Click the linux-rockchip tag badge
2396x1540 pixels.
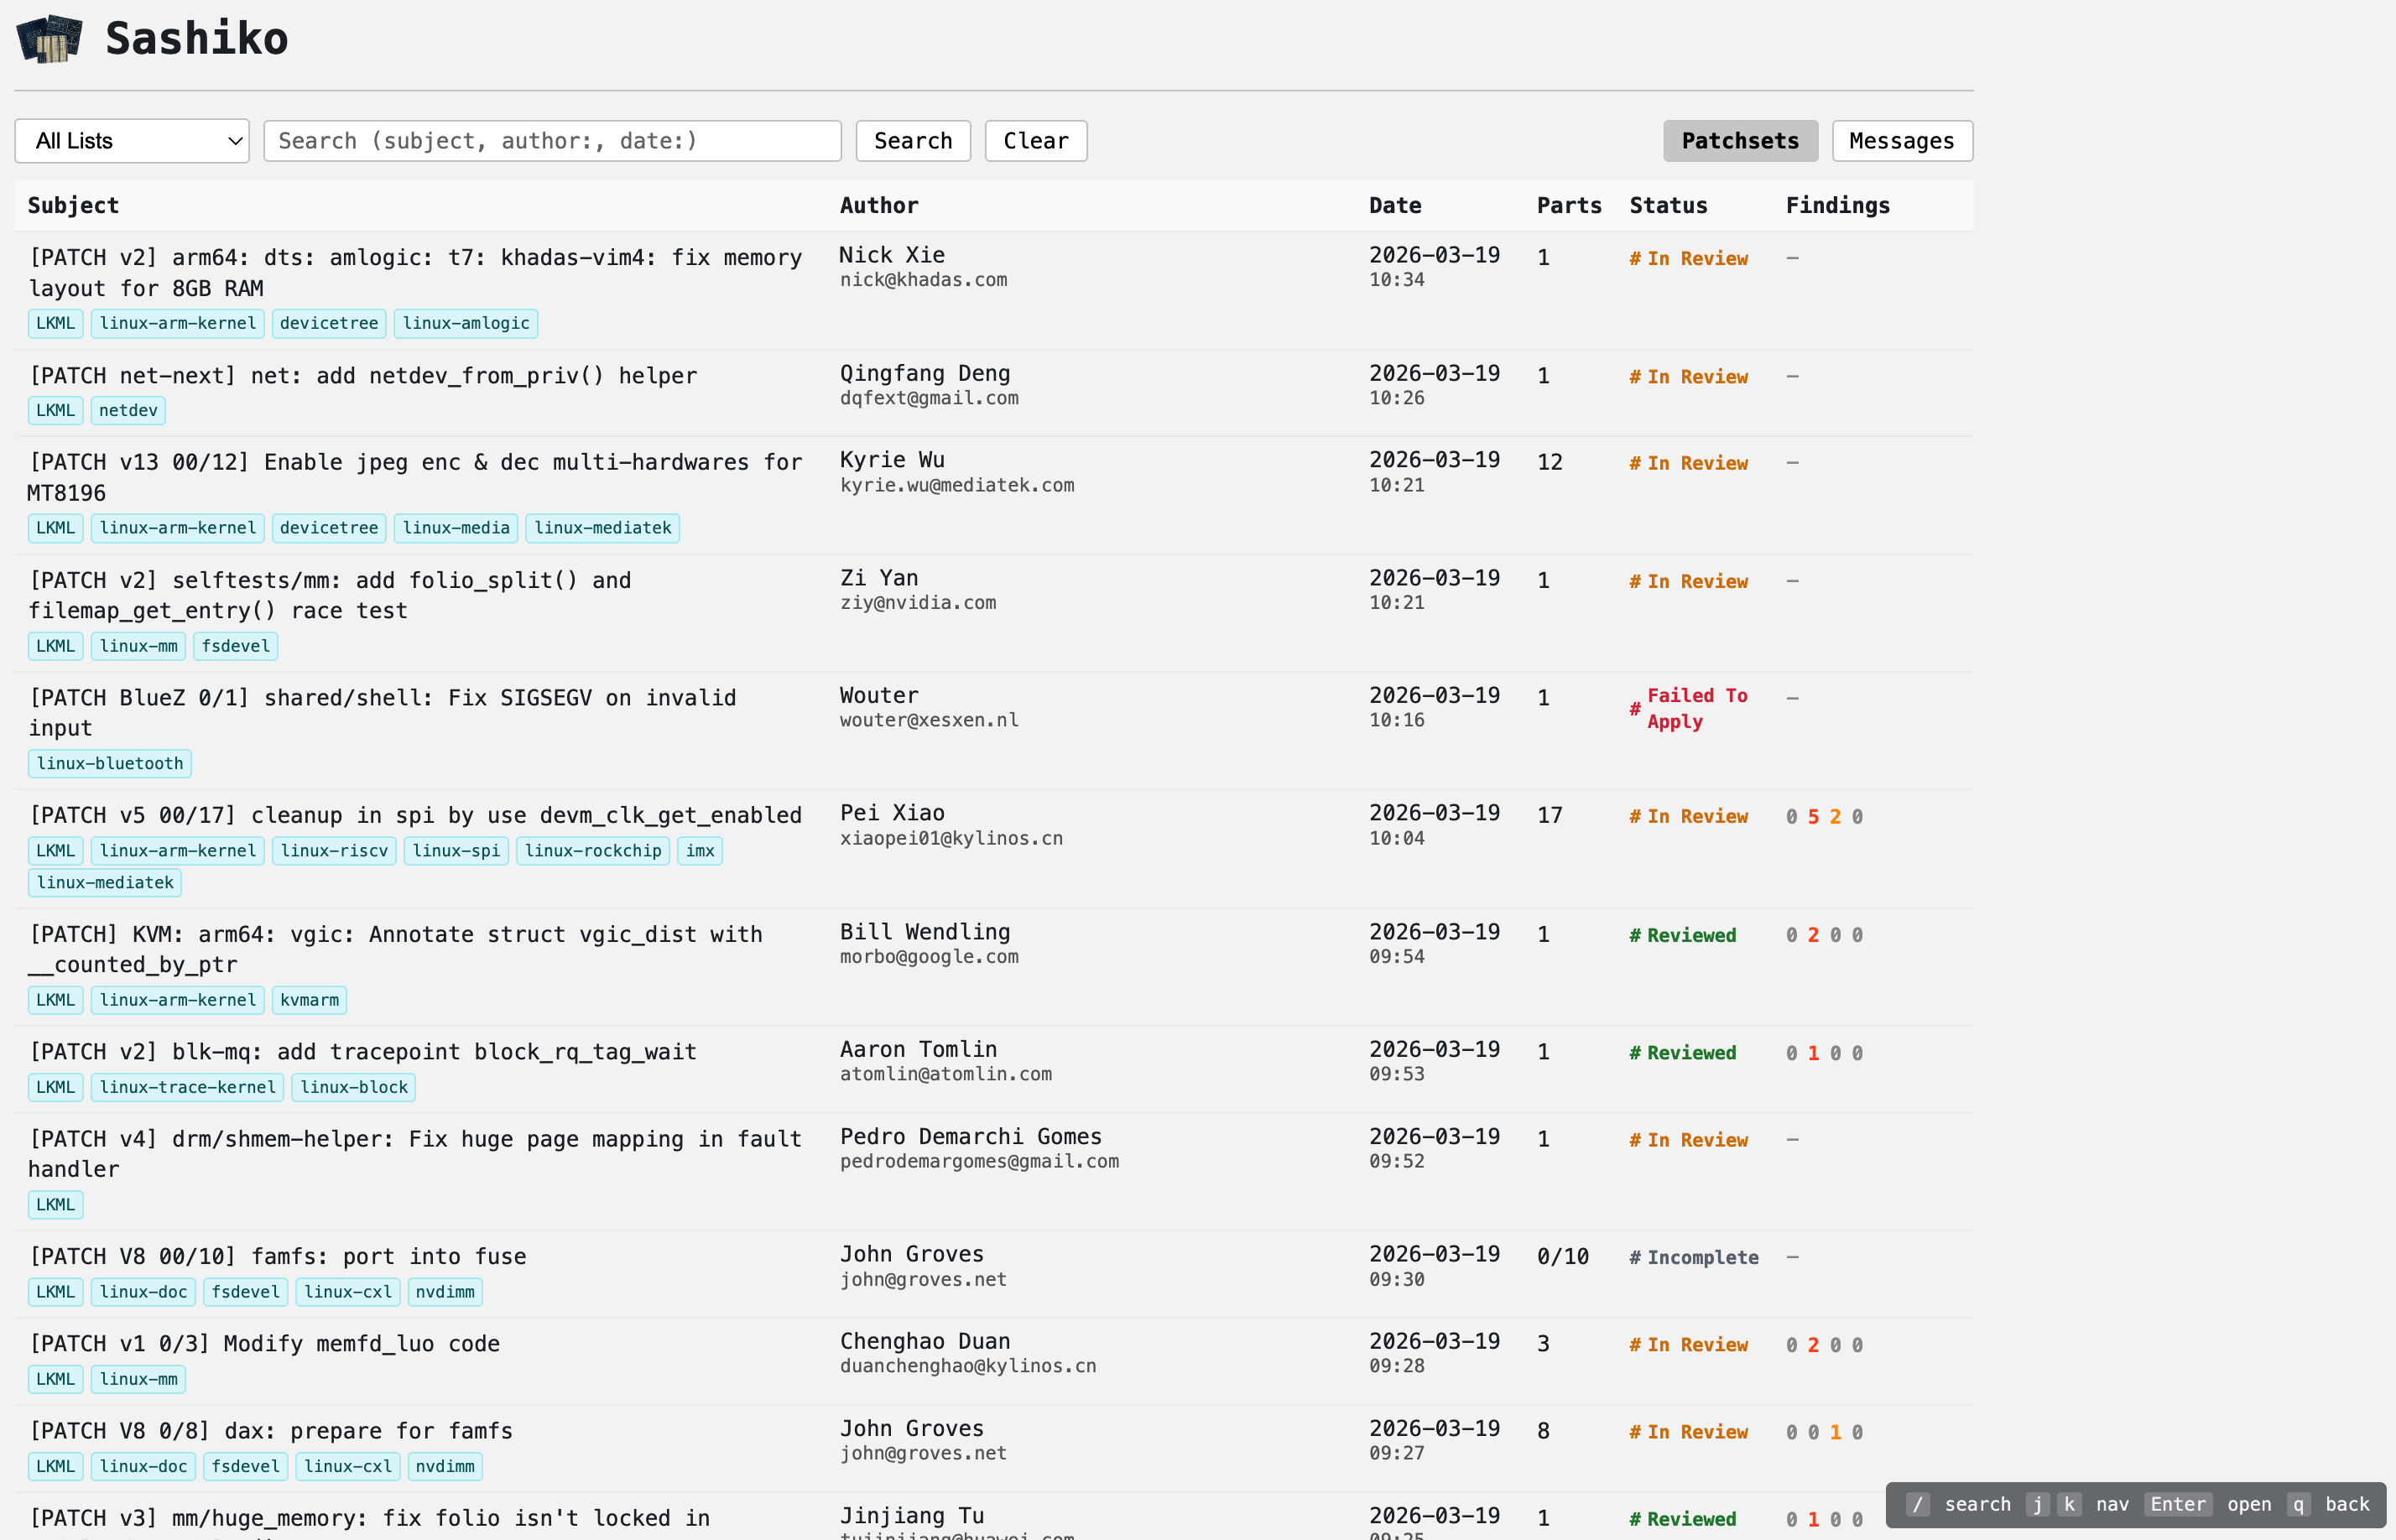pos(593,851)
